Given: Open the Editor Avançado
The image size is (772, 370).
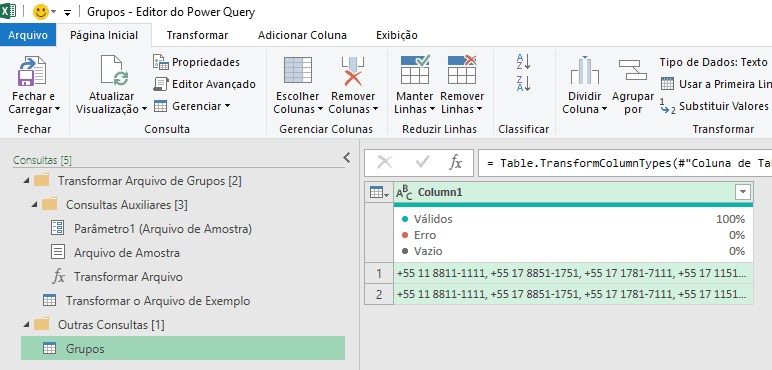Looking at the screenshot, I should click(205, 84).
